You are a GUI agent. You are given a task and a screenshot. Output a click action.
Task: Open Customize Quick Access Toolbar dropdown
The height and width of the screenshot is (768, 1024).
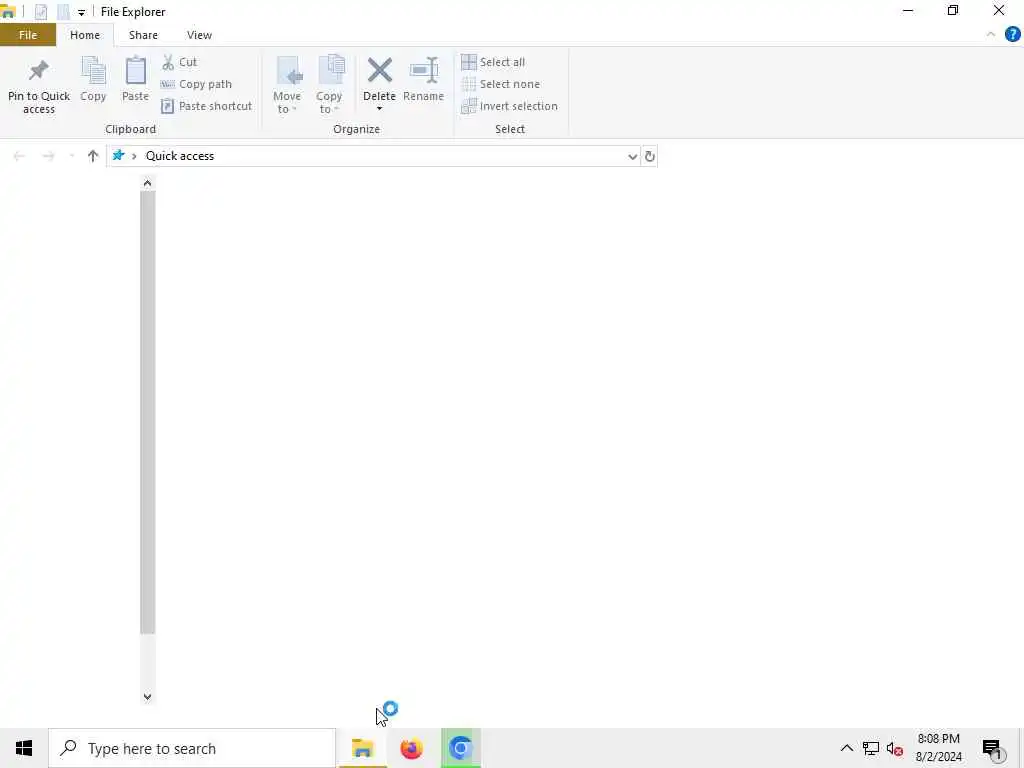click(x=81, y=12)
